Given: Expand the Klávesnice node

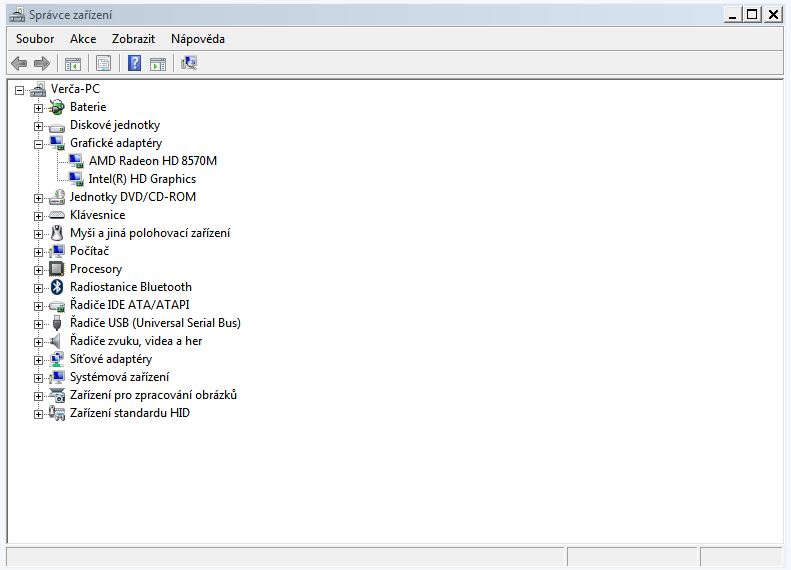Looking at the screenshot, I should click(38, 216).
